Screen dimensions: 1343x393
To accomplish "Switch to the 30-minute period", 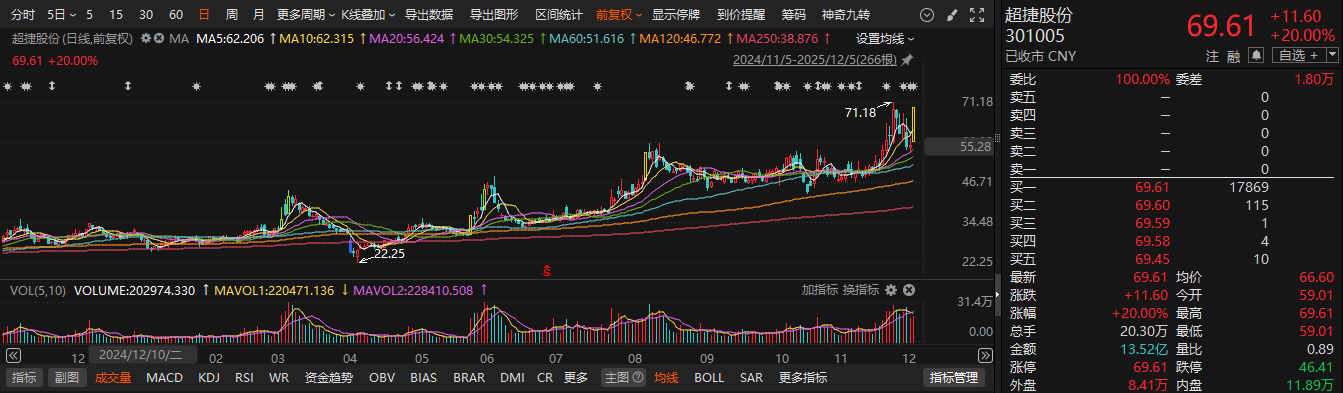I will click(x=146, y=15).
